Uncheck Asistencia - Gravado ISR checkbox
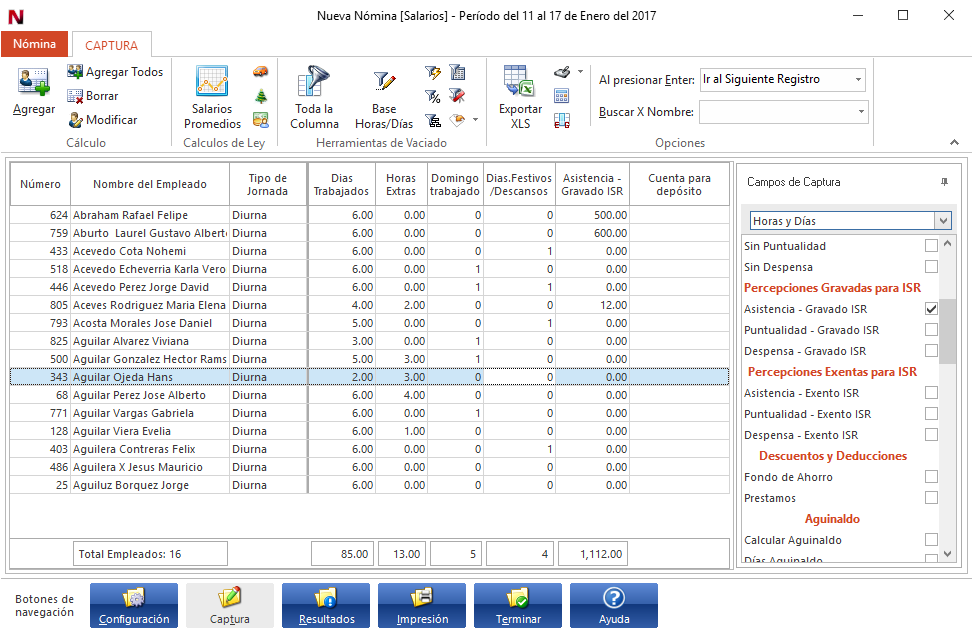 (x=931, y=309)
